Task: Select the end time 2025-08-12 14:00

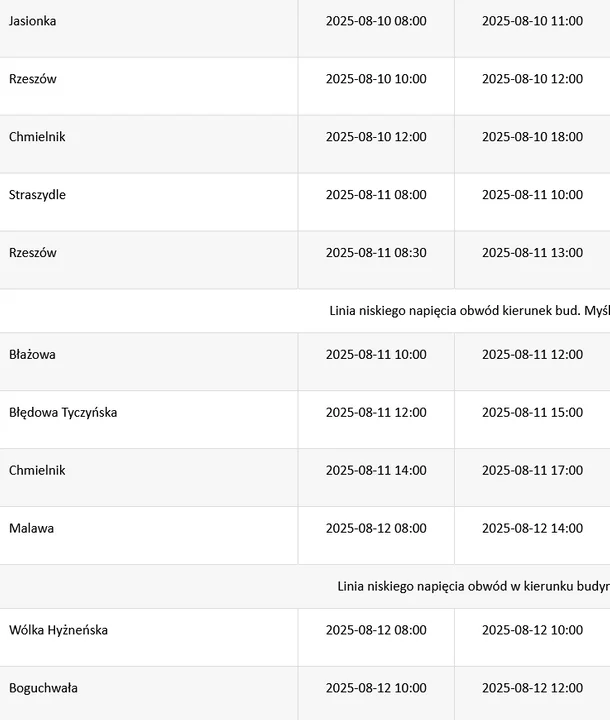Action: pos(532,528)
